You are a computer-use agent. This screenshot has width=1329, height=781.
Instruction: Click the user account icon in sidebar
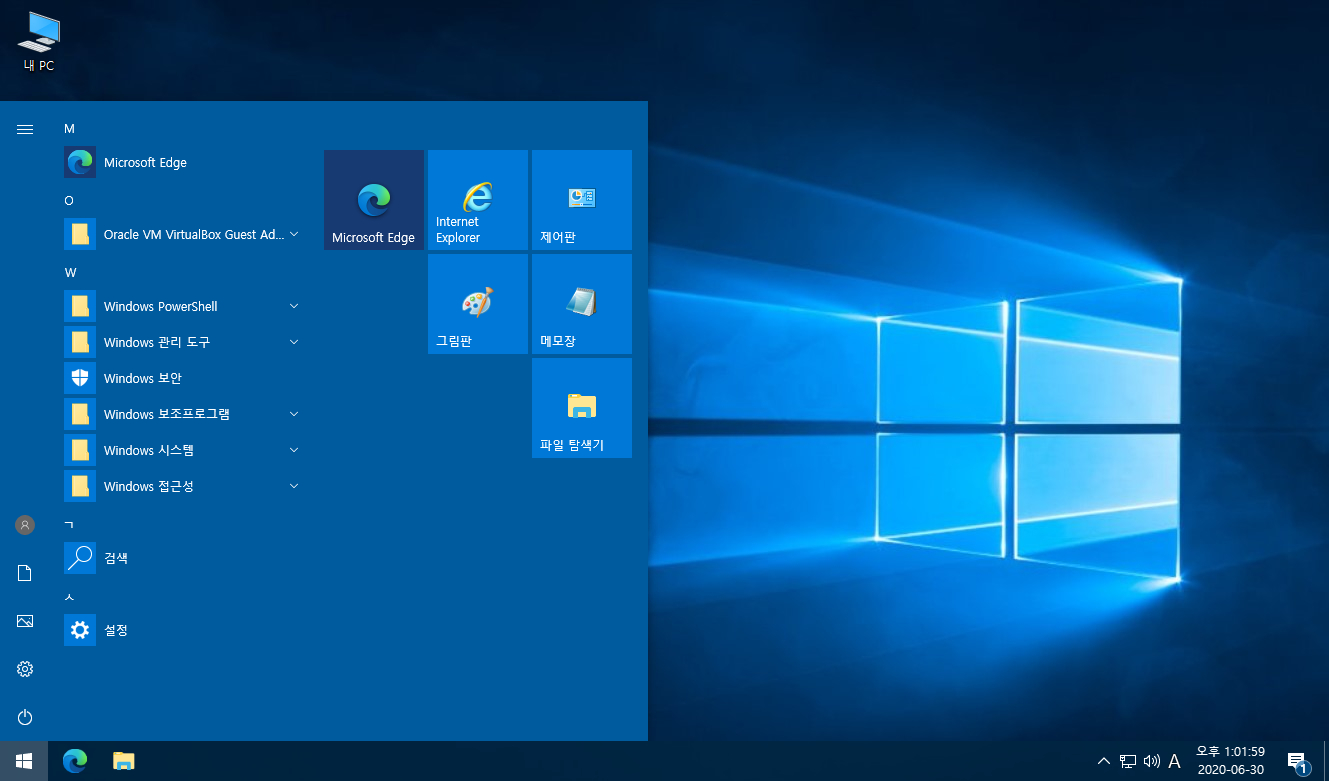click(25, 525)
